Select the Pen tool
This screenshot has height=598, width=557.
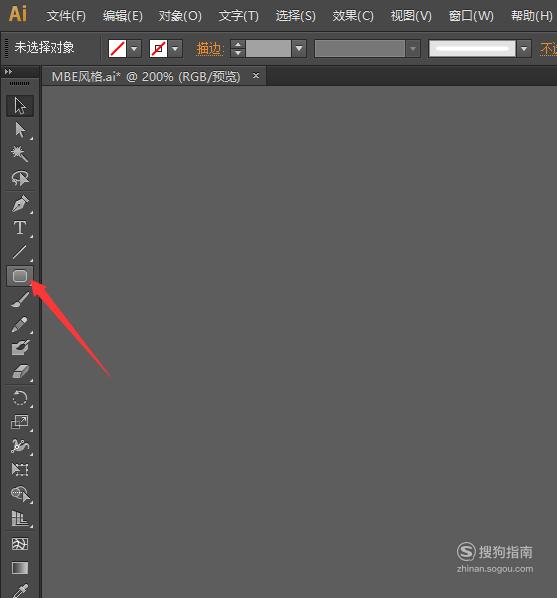[20, 204]
